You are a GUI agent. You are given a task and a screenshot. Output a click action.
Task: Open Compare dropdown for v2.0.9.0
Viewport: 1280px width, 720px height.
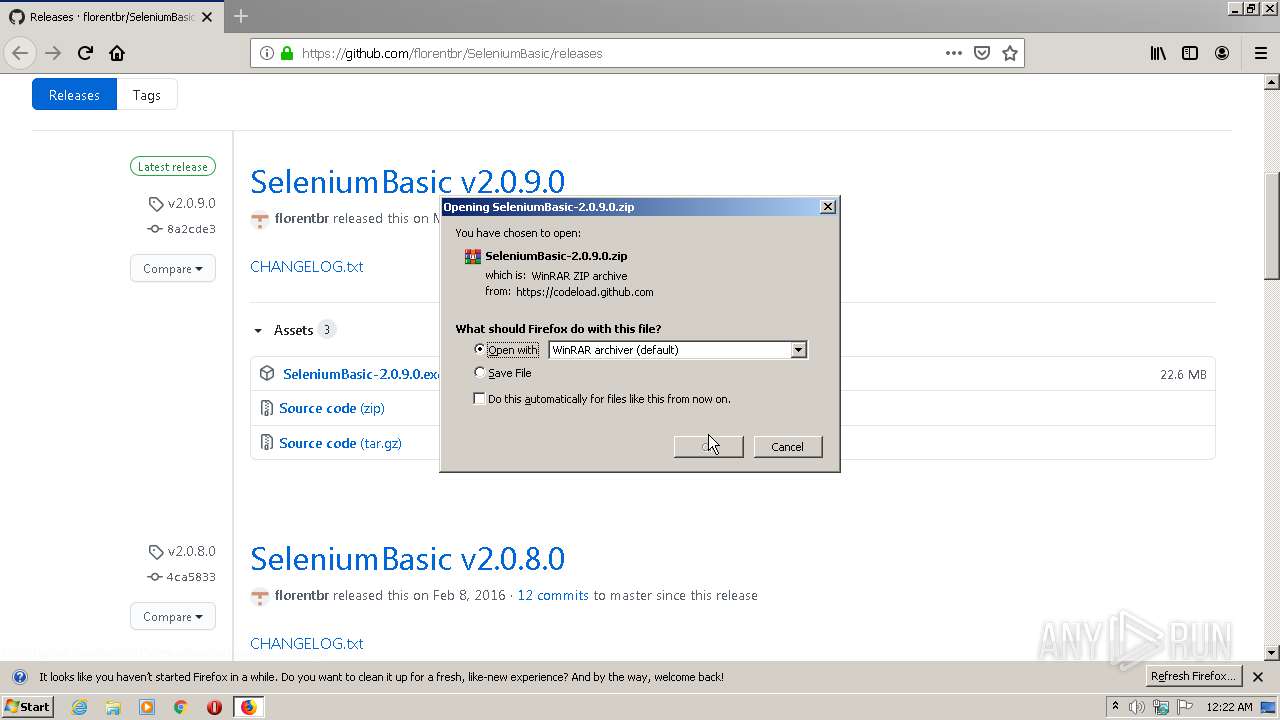tap(173, 268)
